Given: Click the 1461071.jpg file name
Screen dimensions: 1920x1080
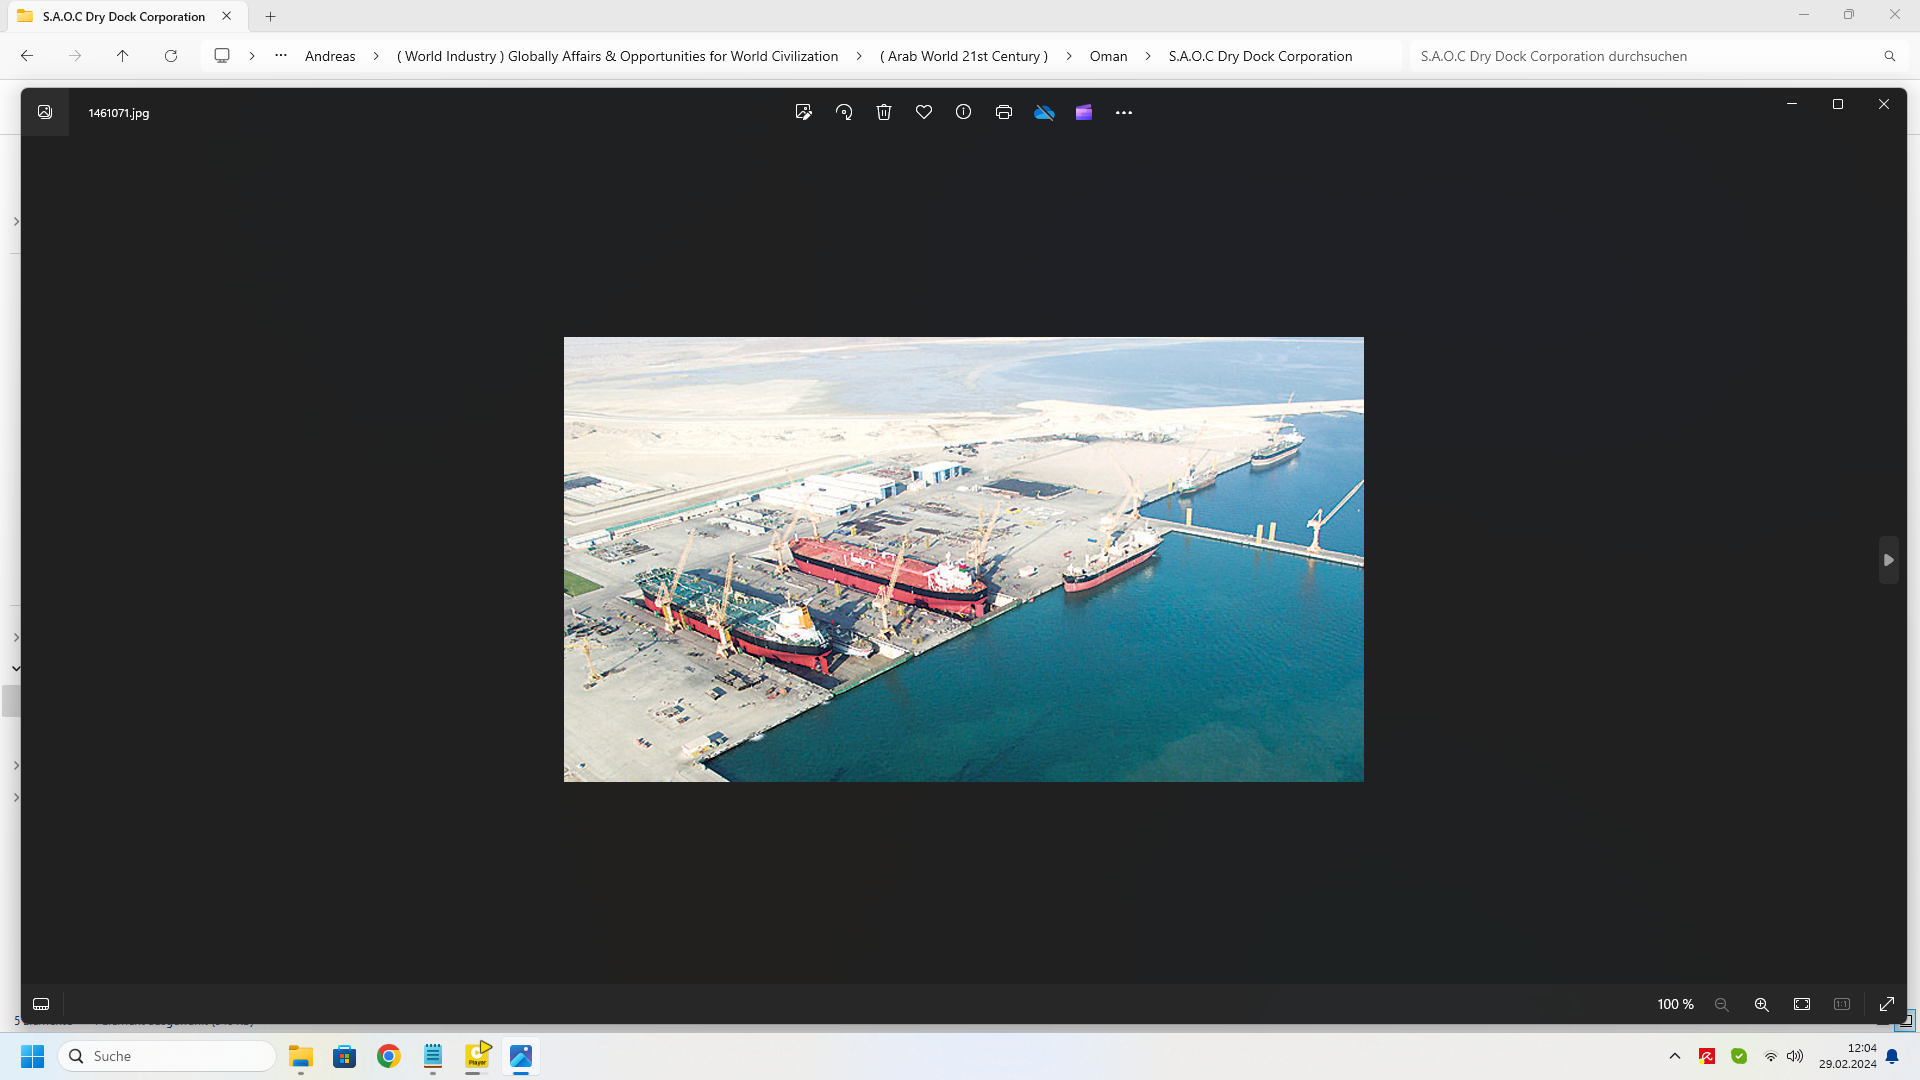Looking at the screenshot, I should tap(119, 113).
